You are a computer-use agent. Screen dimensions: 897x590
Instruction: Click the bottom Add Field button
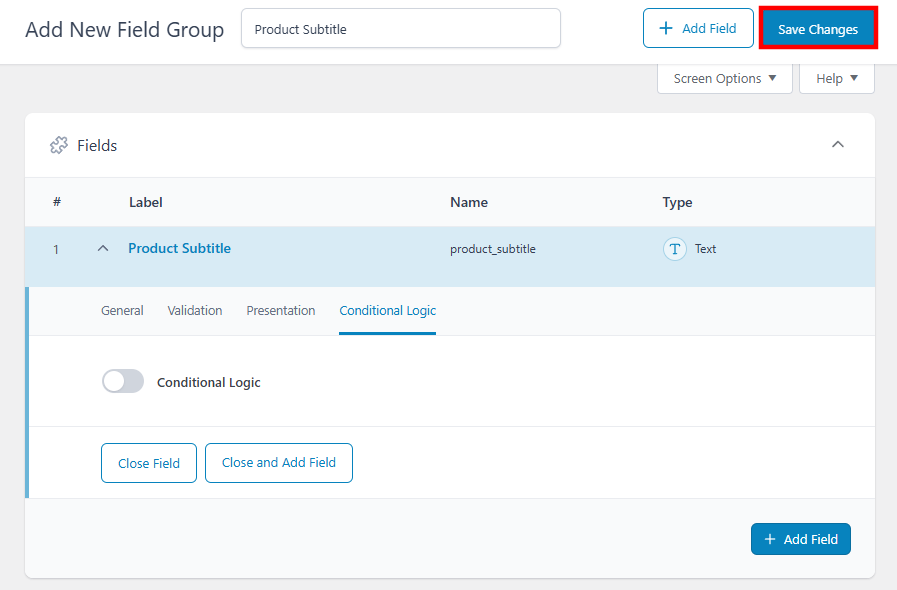point(800,539)
